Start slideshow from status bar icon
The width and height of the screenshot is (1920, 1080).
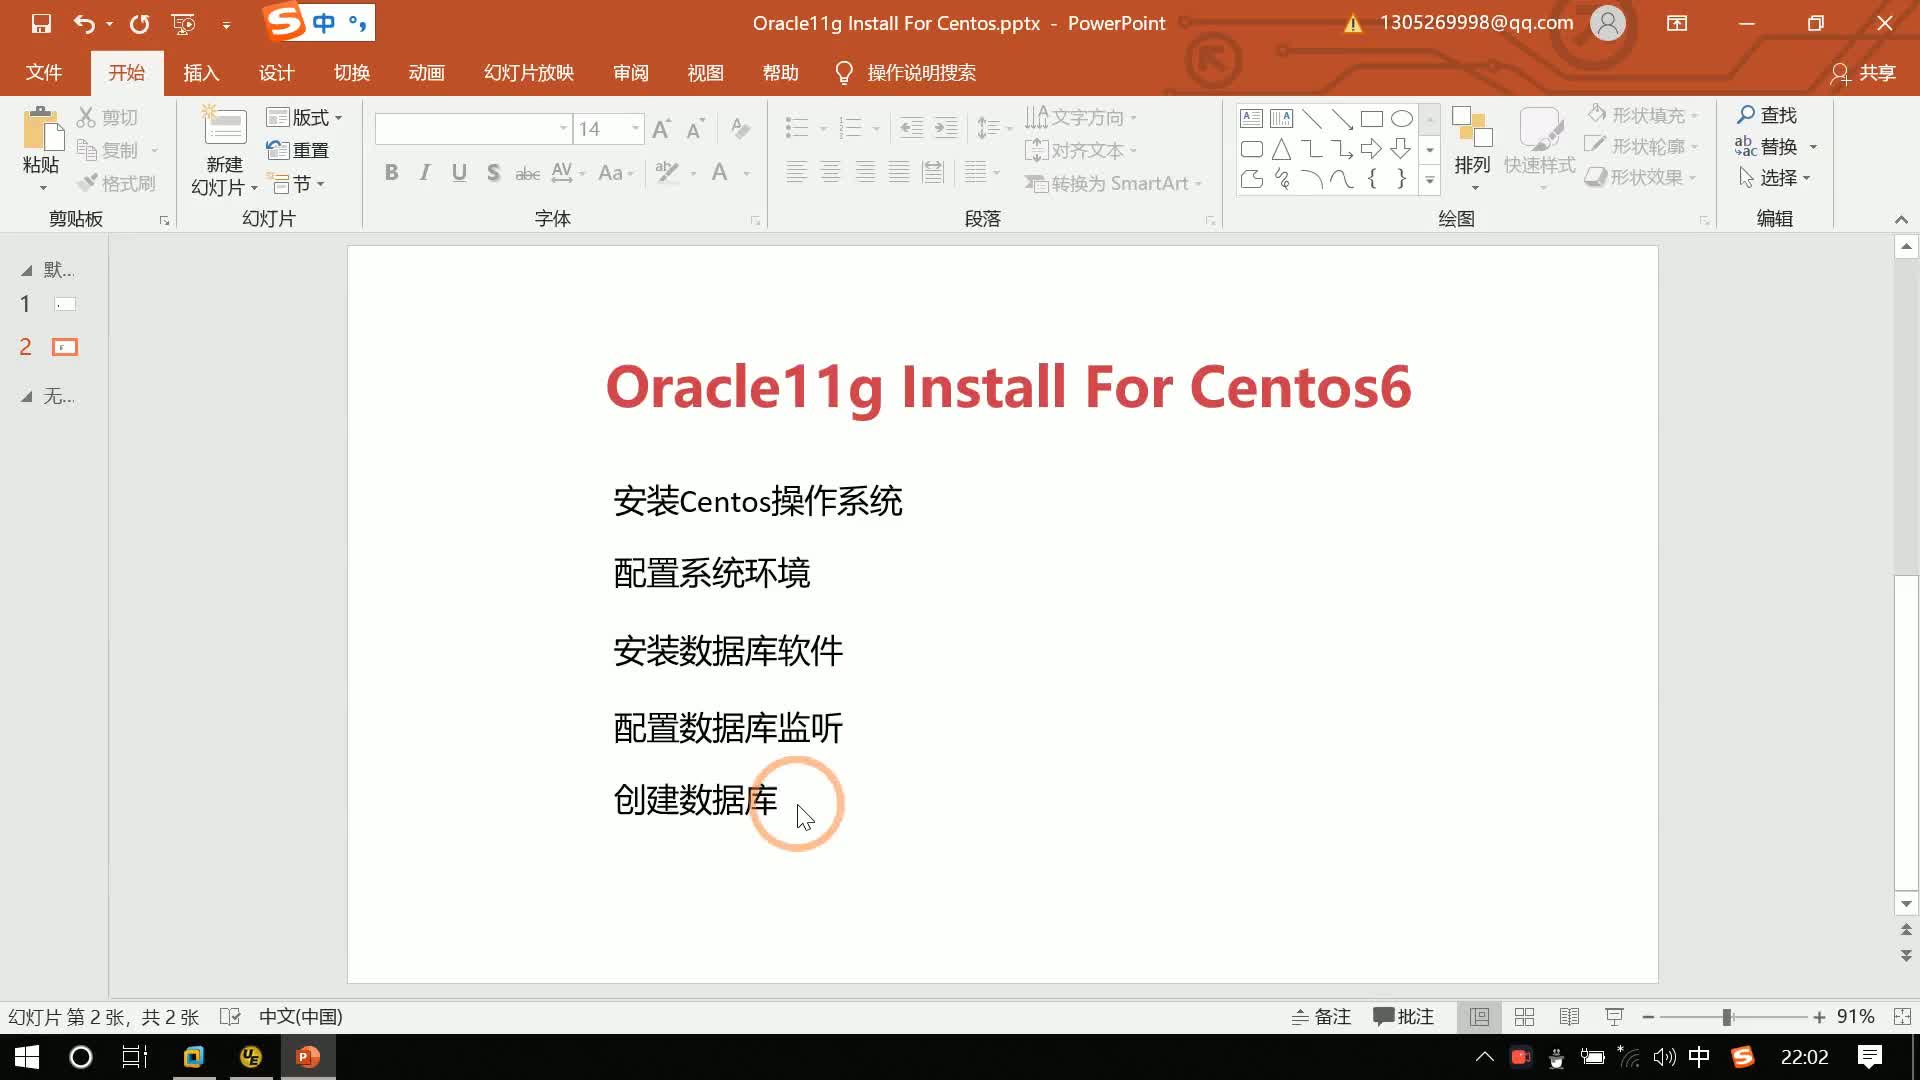pos(1614,1017)
